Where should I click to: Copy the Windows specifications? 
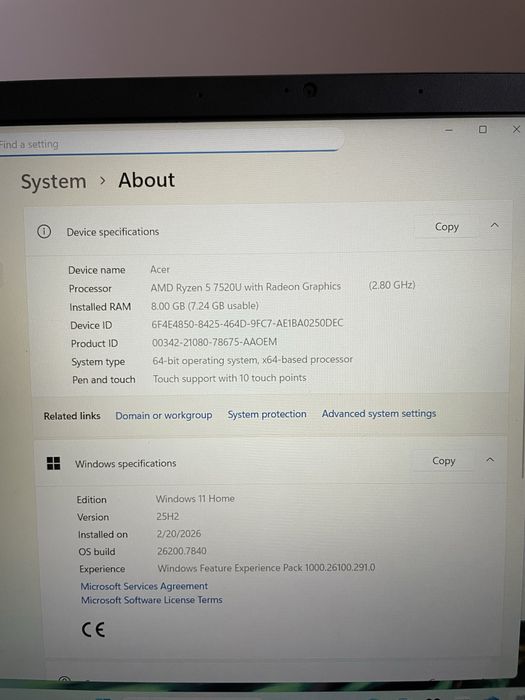coord(443,461)
